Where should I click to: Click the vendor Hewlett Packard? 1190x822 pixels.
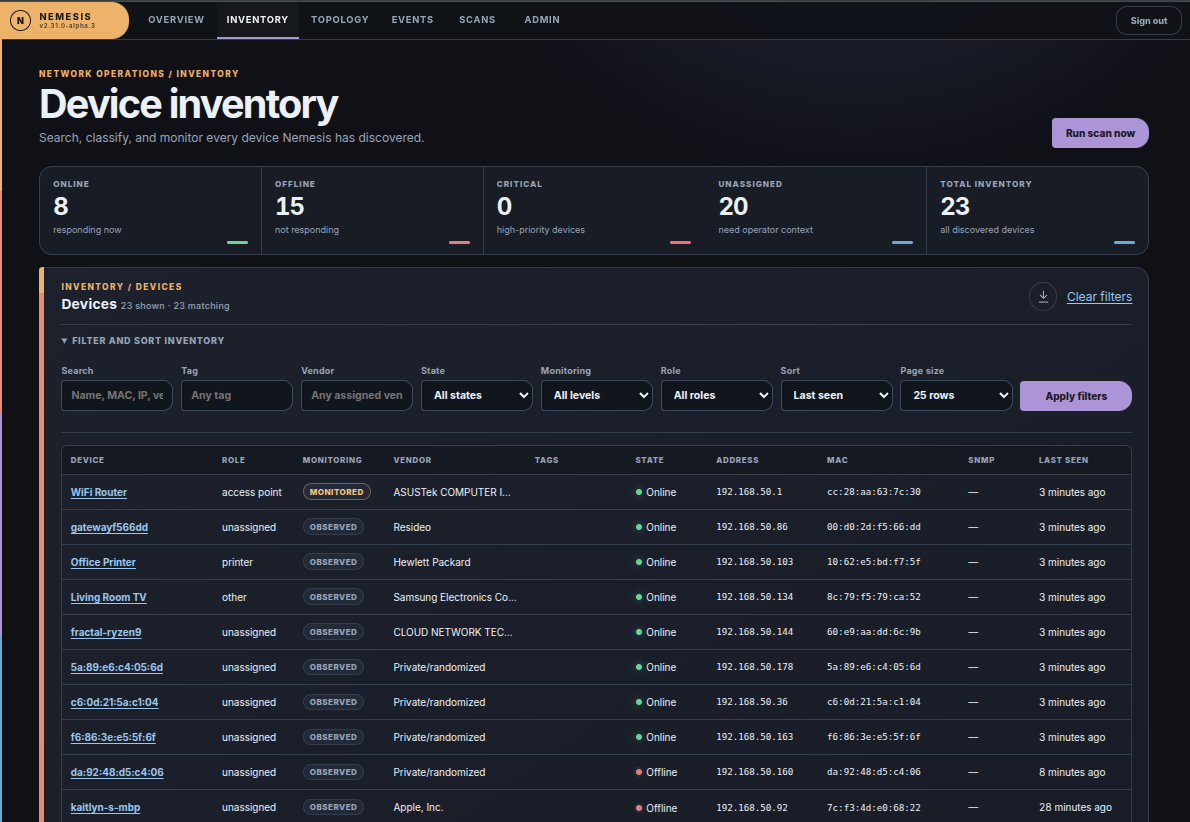click(x=432, y=562)
